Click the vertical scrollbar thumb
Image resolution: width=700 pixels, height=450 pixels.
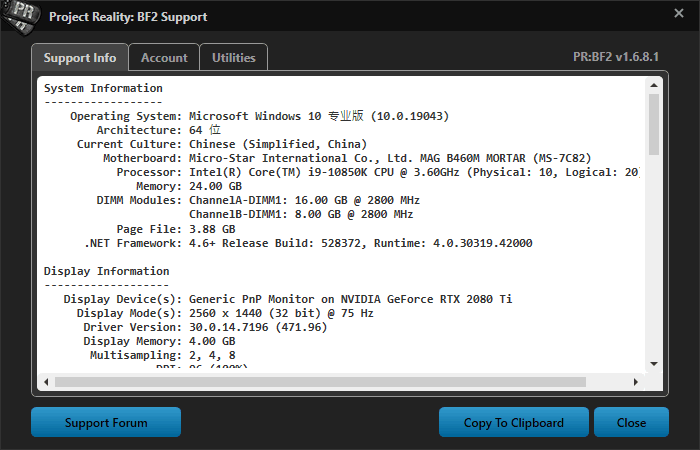pyautogui.click(x=654, y=124)
